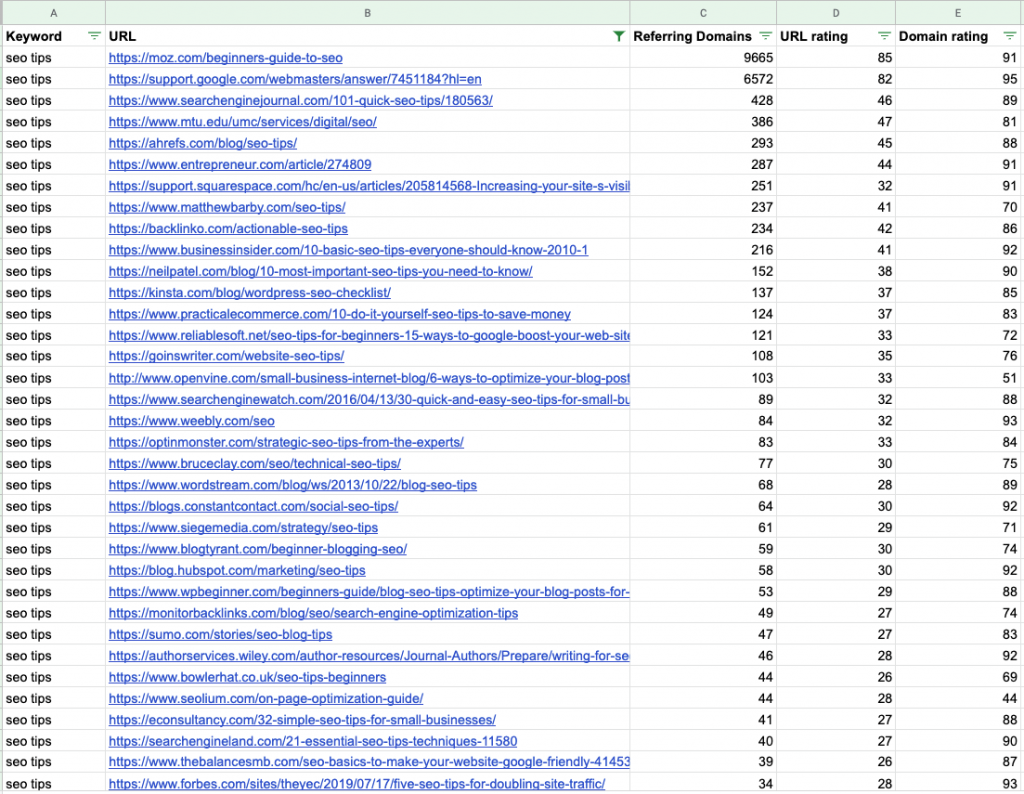
Task: Open the Keyword column filter icon
Action: pos(95,36)
